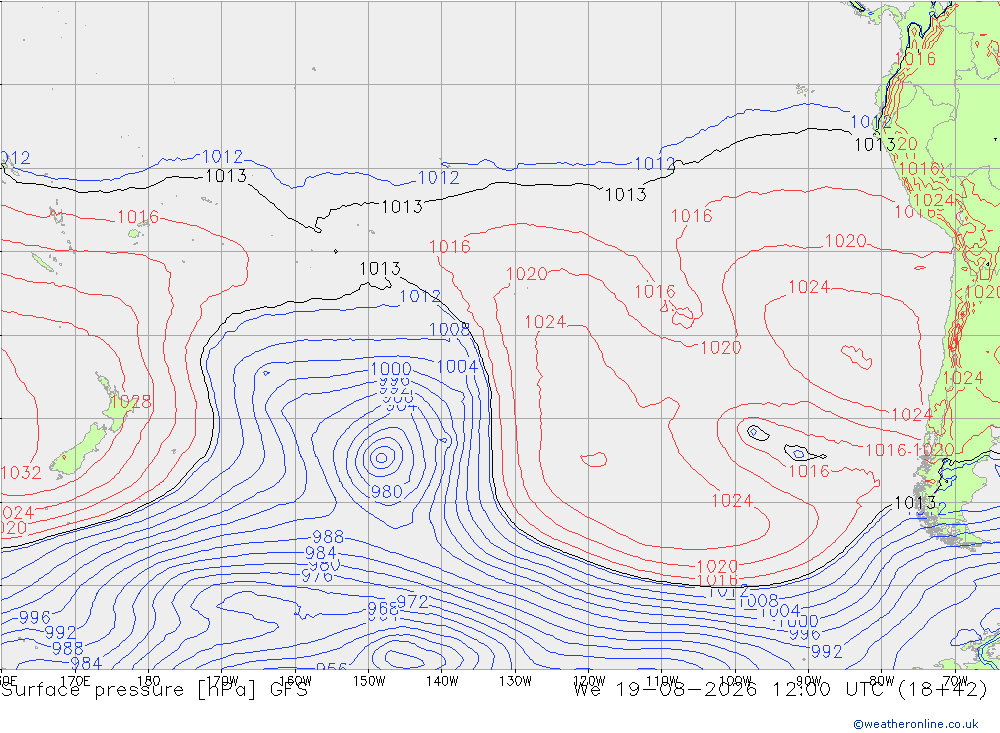Image resolution: width=1000 pixels, height=733 pixels.
Task: Click the 100W longitude label
Action: tap(735, 681)
